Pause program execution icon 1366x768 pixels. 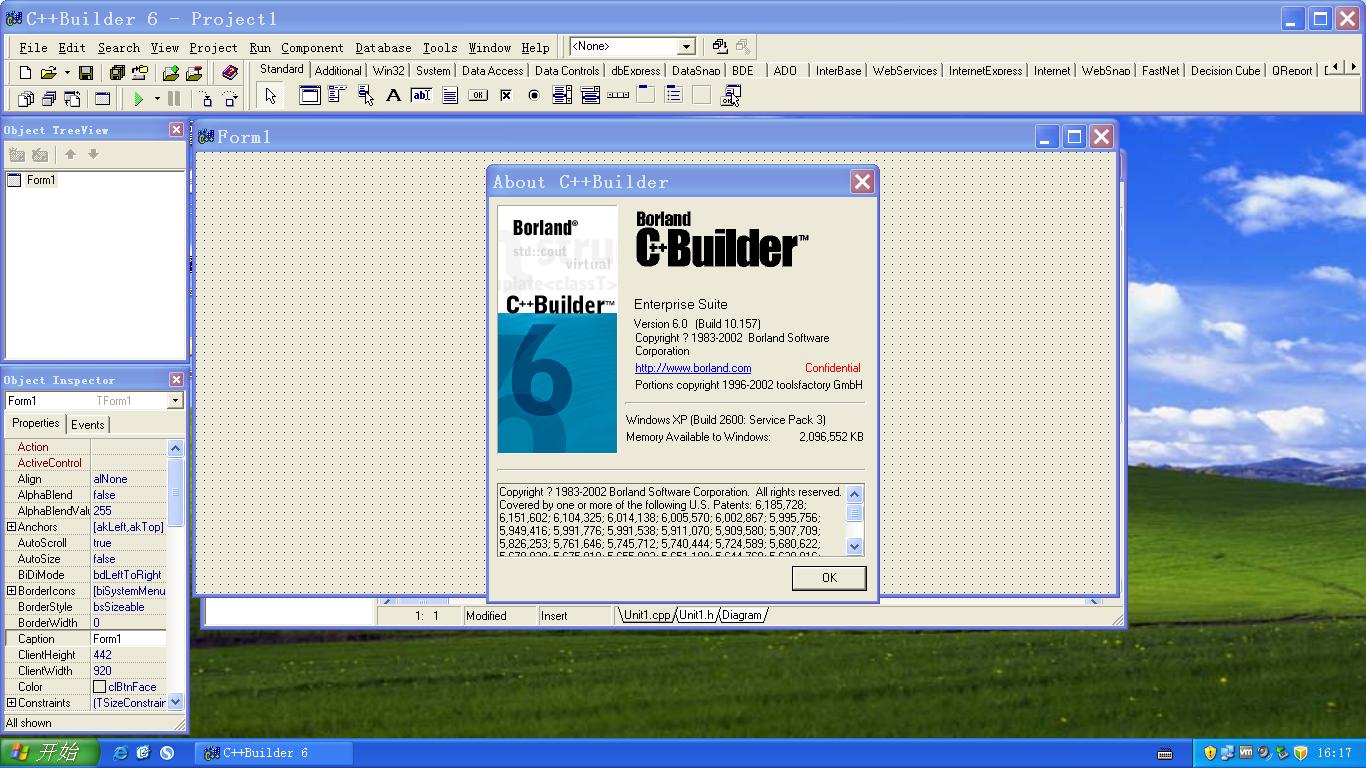(x=173, y=98)
